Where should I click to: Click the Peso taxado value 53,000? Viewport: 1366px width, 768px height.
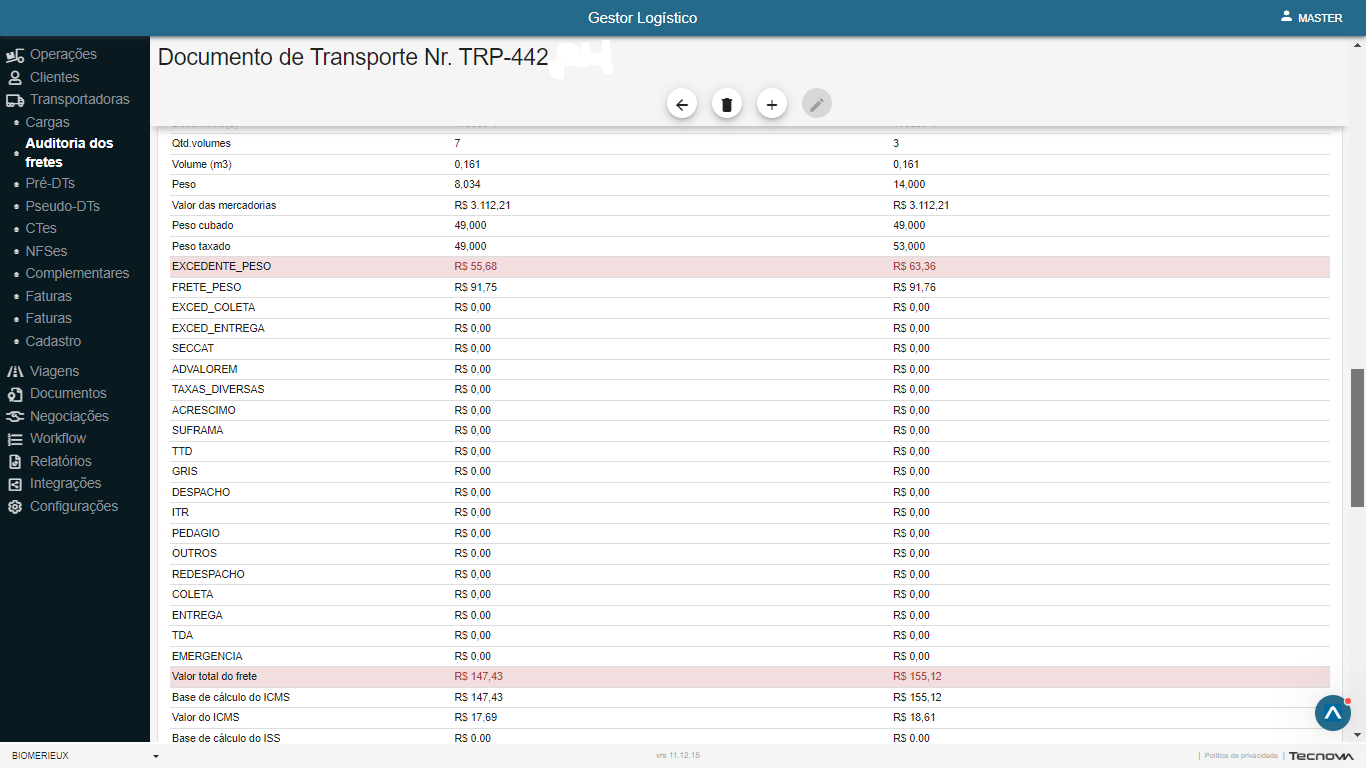click(909, 246)
